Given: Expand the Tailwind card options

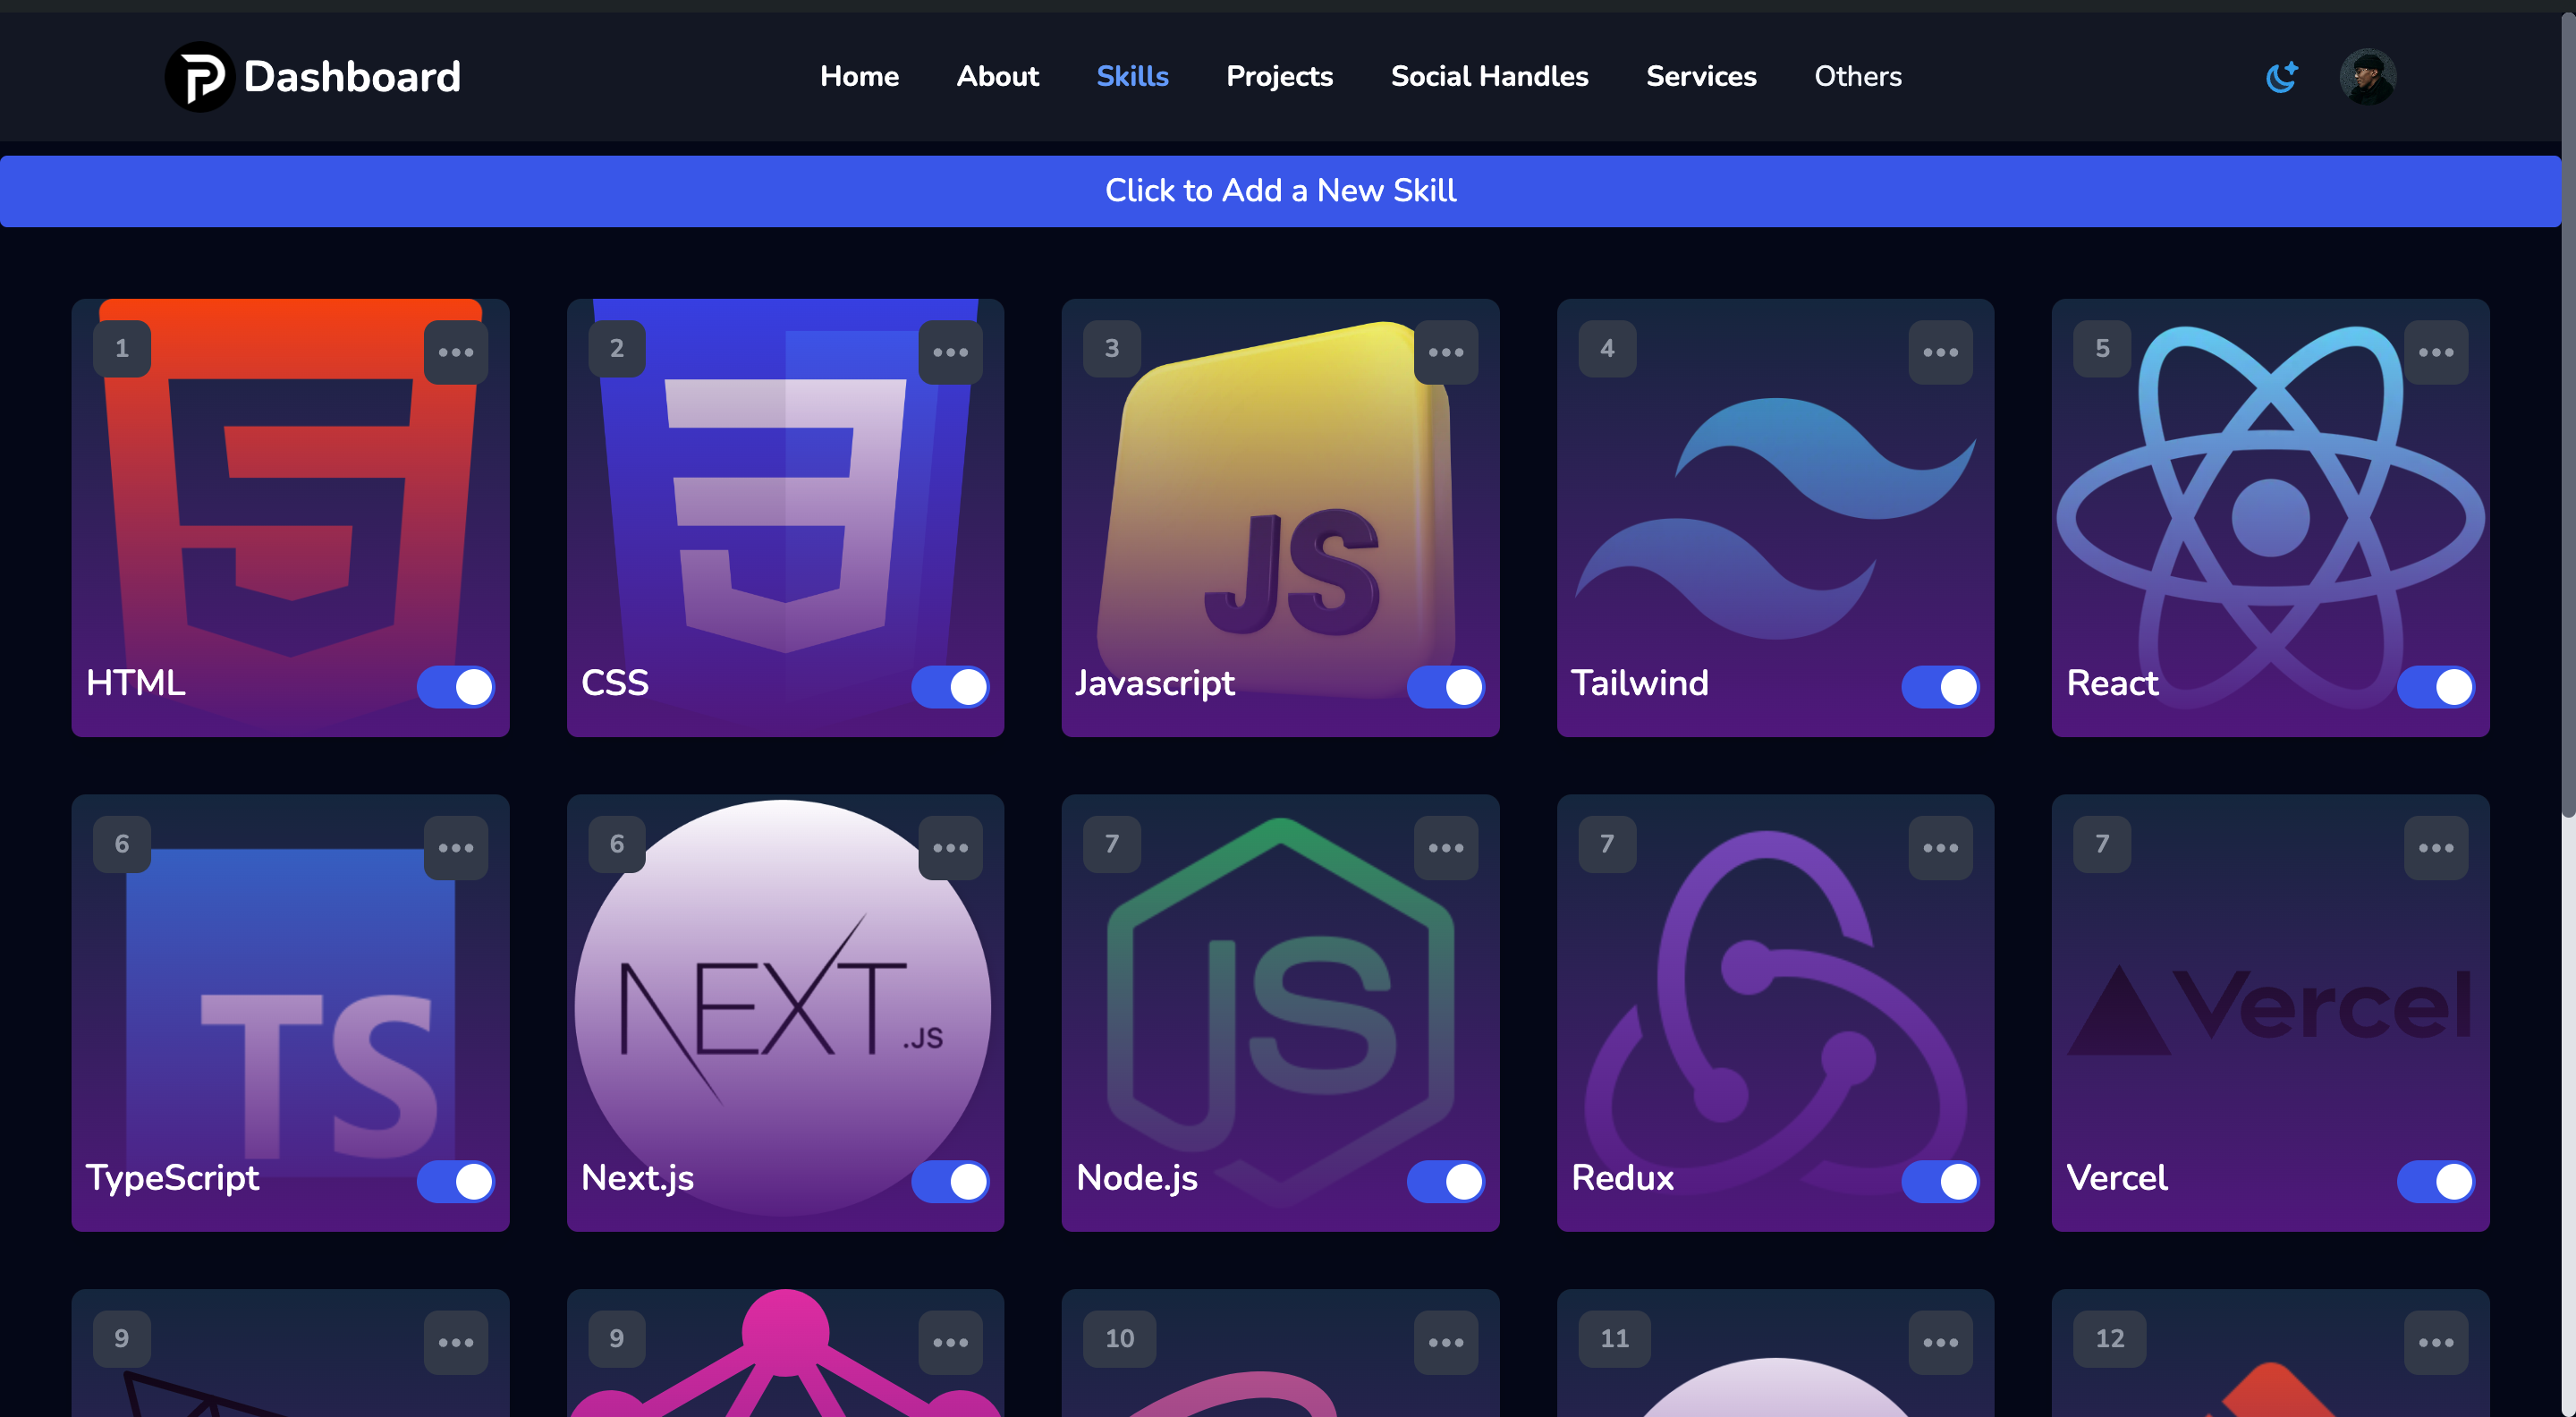Looking at the screenshot, I should [x=1940, y=352].
